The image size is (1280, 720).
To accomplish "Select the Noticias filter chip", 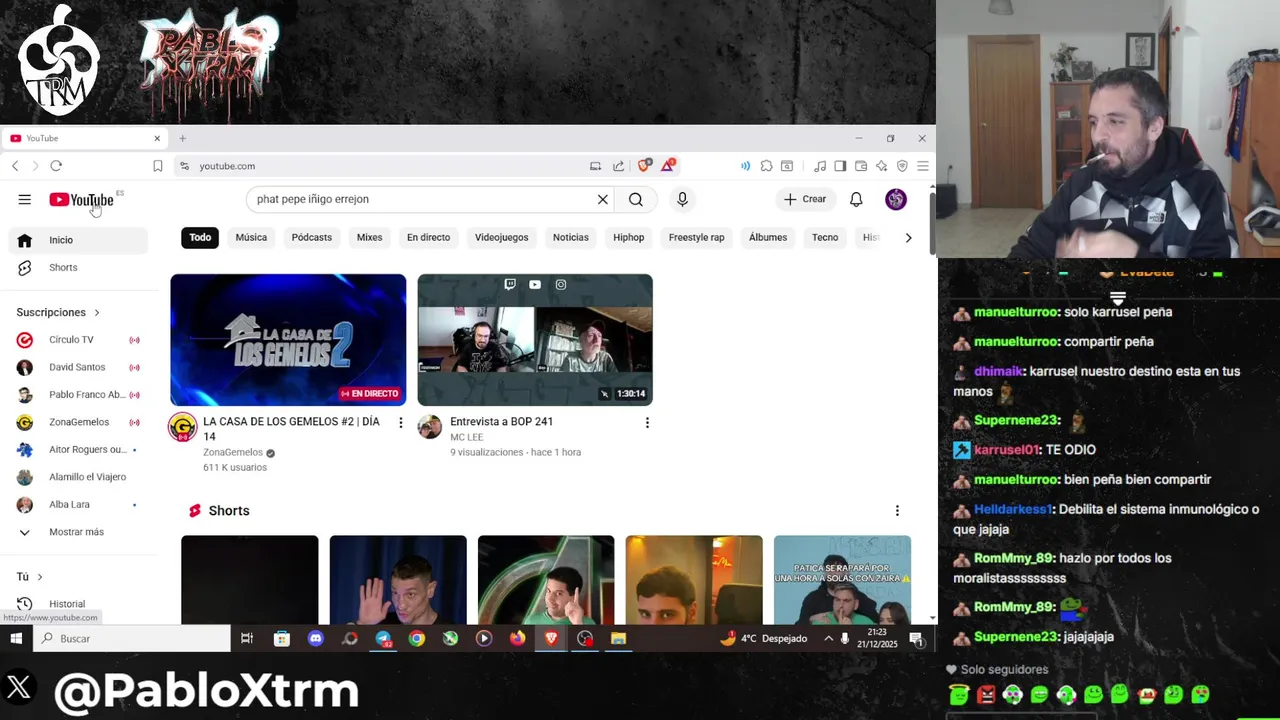I will tap(570, 237).
